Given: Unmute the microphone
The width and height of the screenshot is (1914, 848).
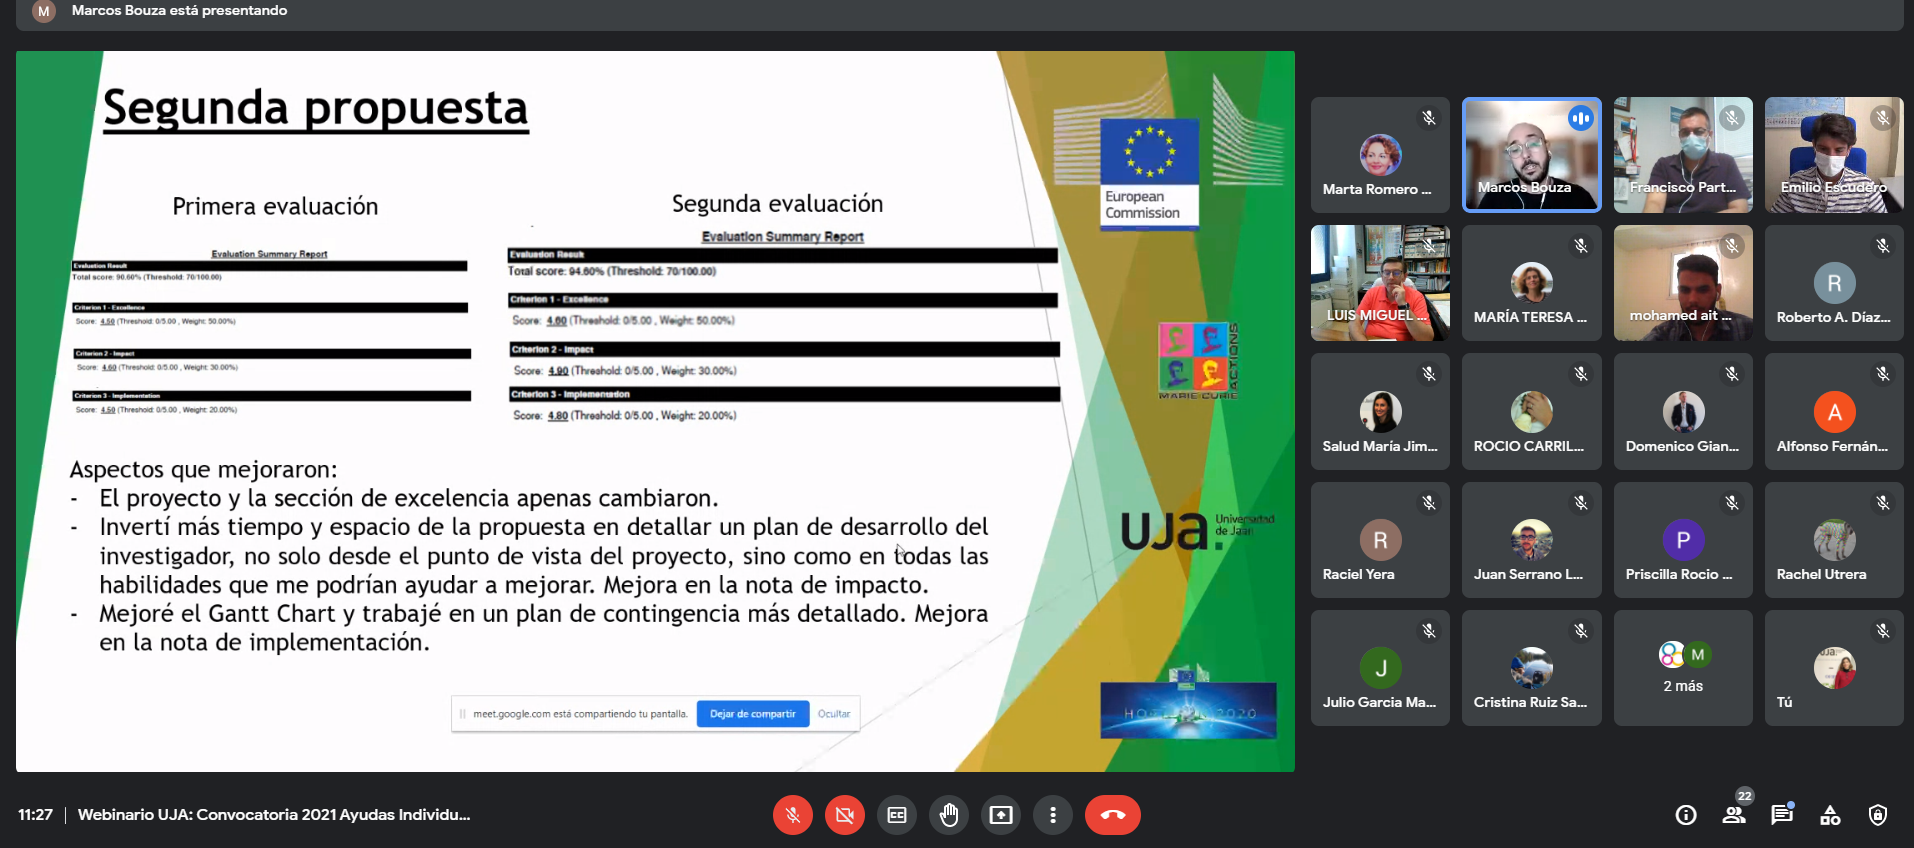Looking at the screenshot, I should [792, 815].
